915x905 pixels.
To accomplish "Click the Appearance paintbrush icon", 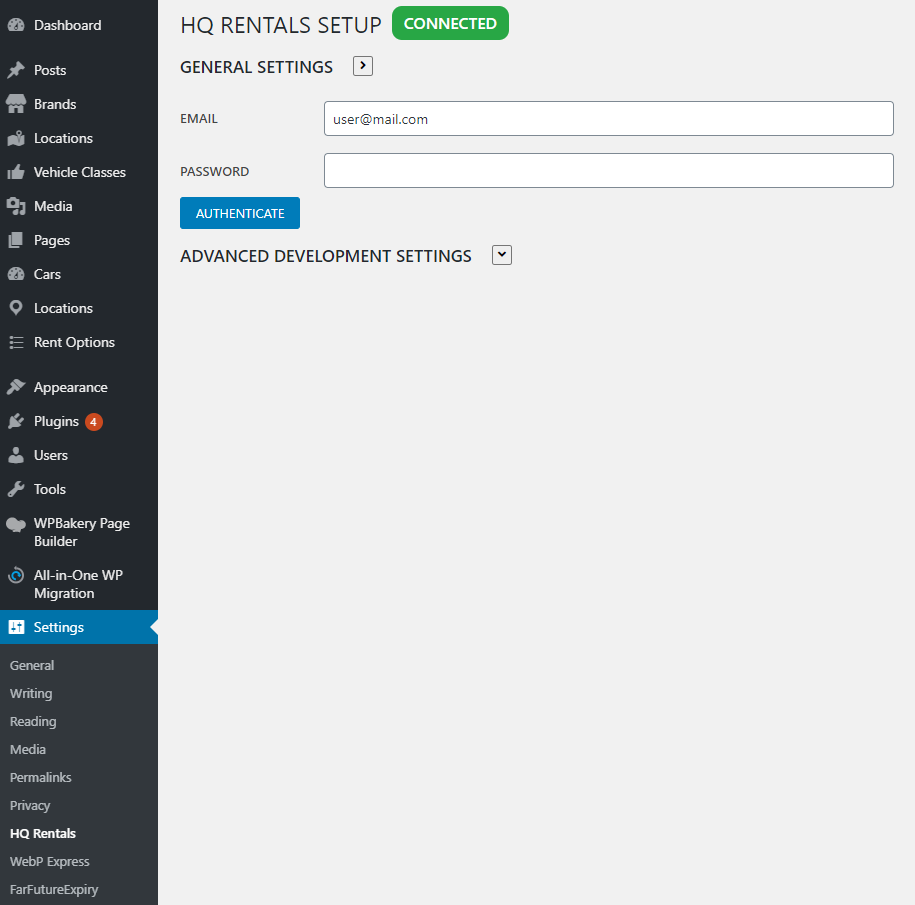I will point(16,387).
